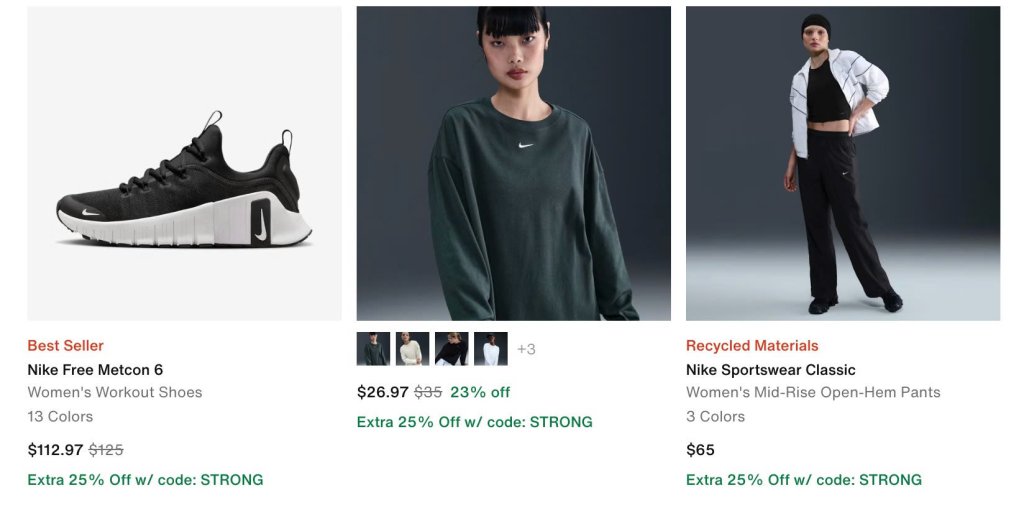Screen dimensions: 1024x516
Task: Click the Nike Free Metcon 6 title
Action: (95, 370)
